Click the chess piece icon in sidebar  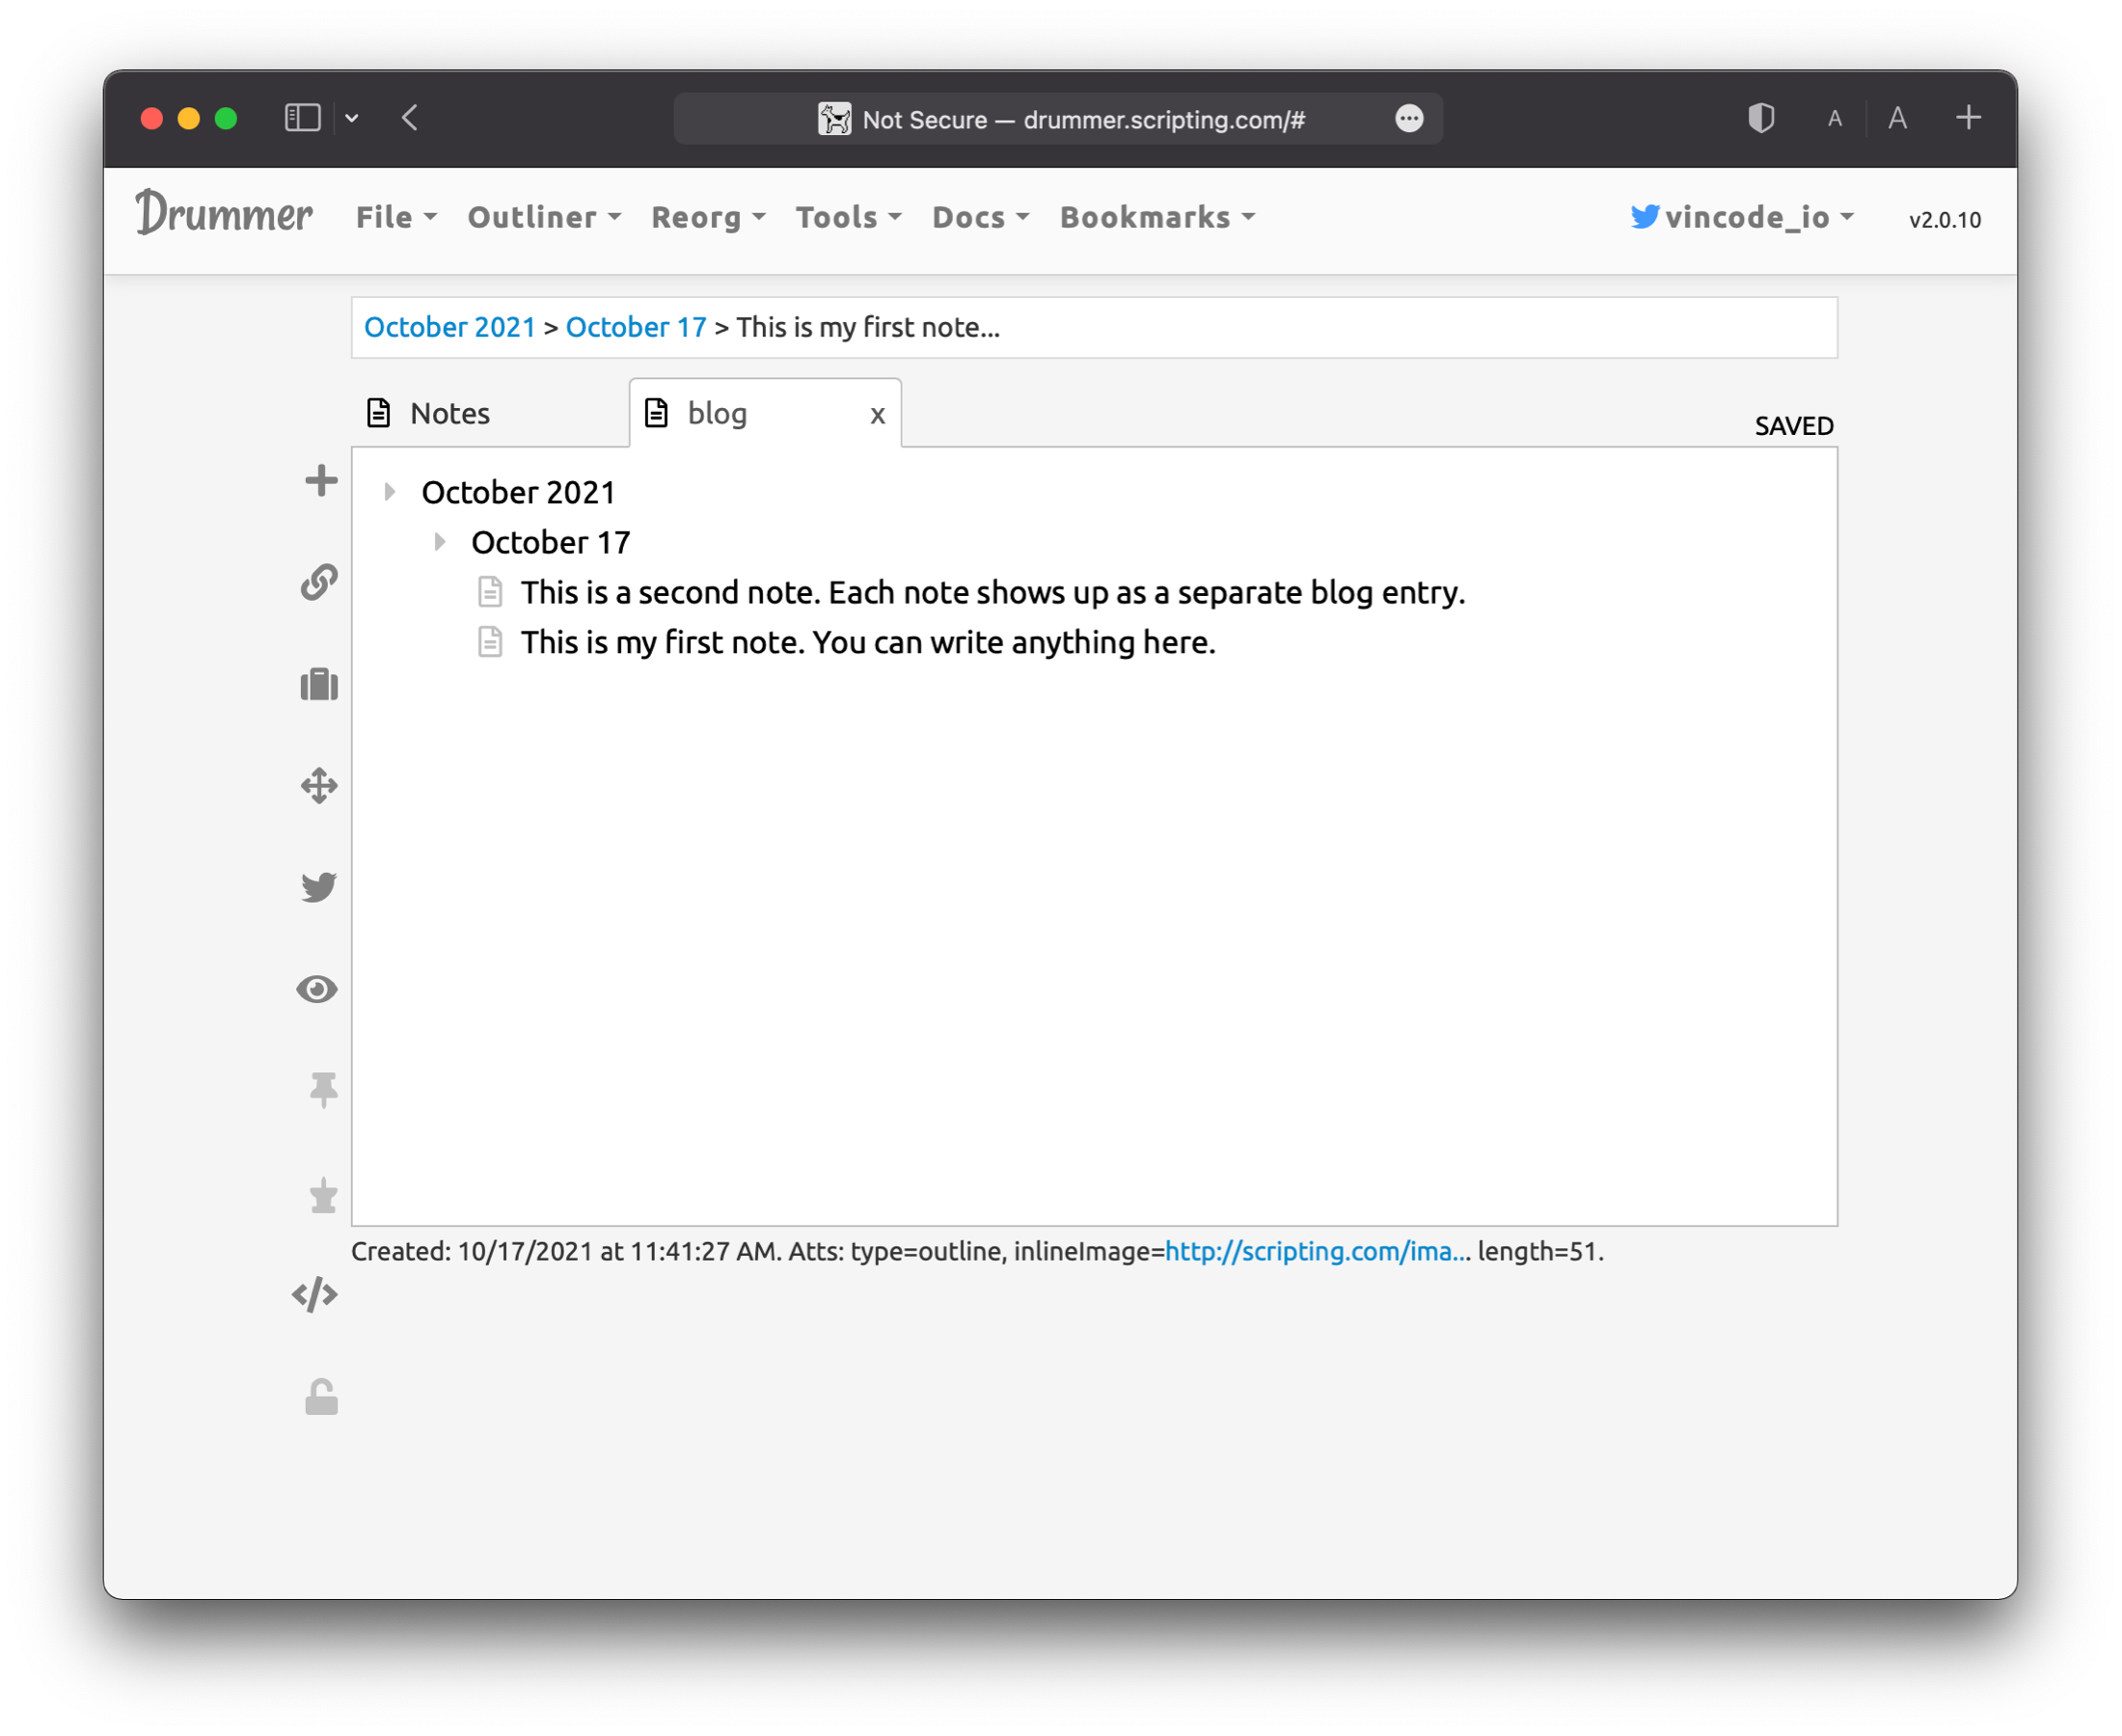point(323,1194)
